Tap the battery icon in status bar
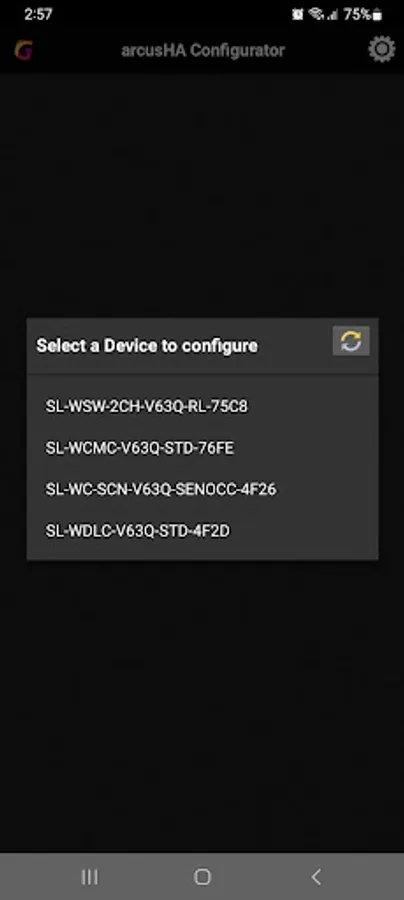404x900 pixels. click(x=377, y=15)
